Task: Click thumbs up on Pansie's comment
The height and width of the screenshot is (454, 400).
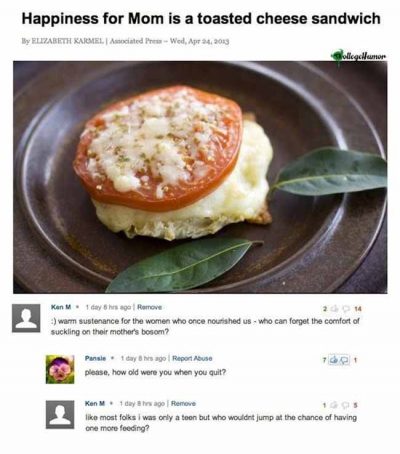Action: pos(333,360)
